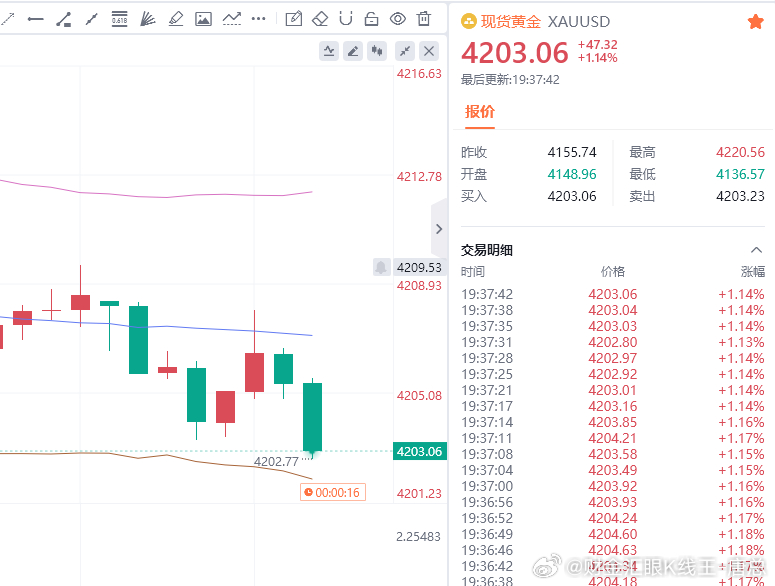Click the price alert bell icon
This screenshot has height=586, width=775.
(381, 267)
